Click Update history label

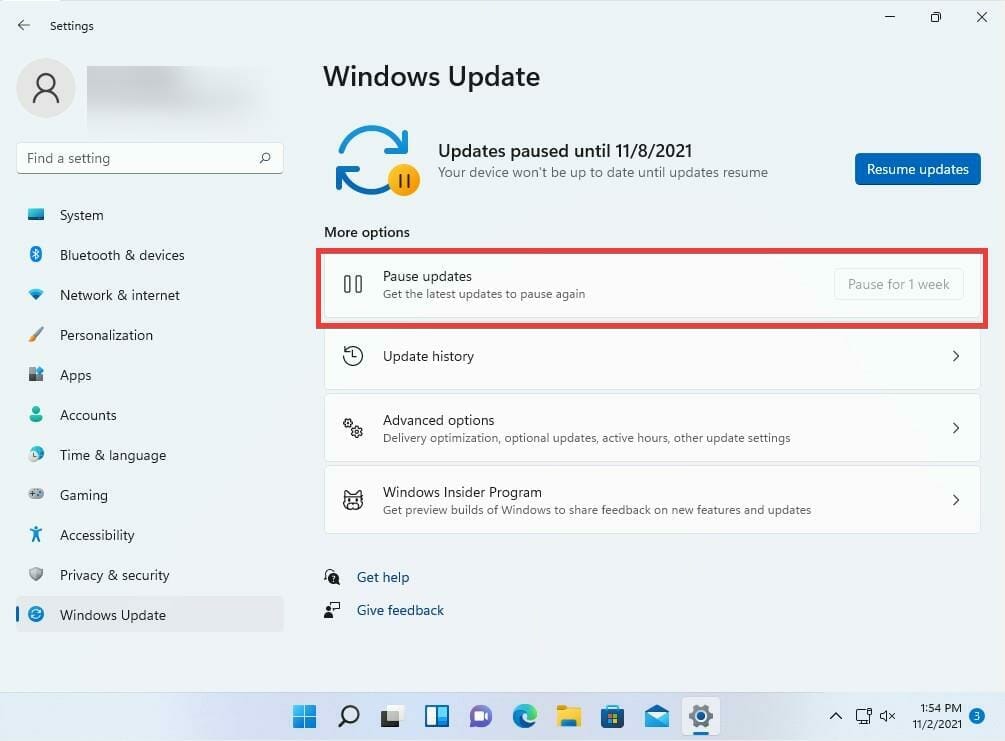tap(428, 356)
